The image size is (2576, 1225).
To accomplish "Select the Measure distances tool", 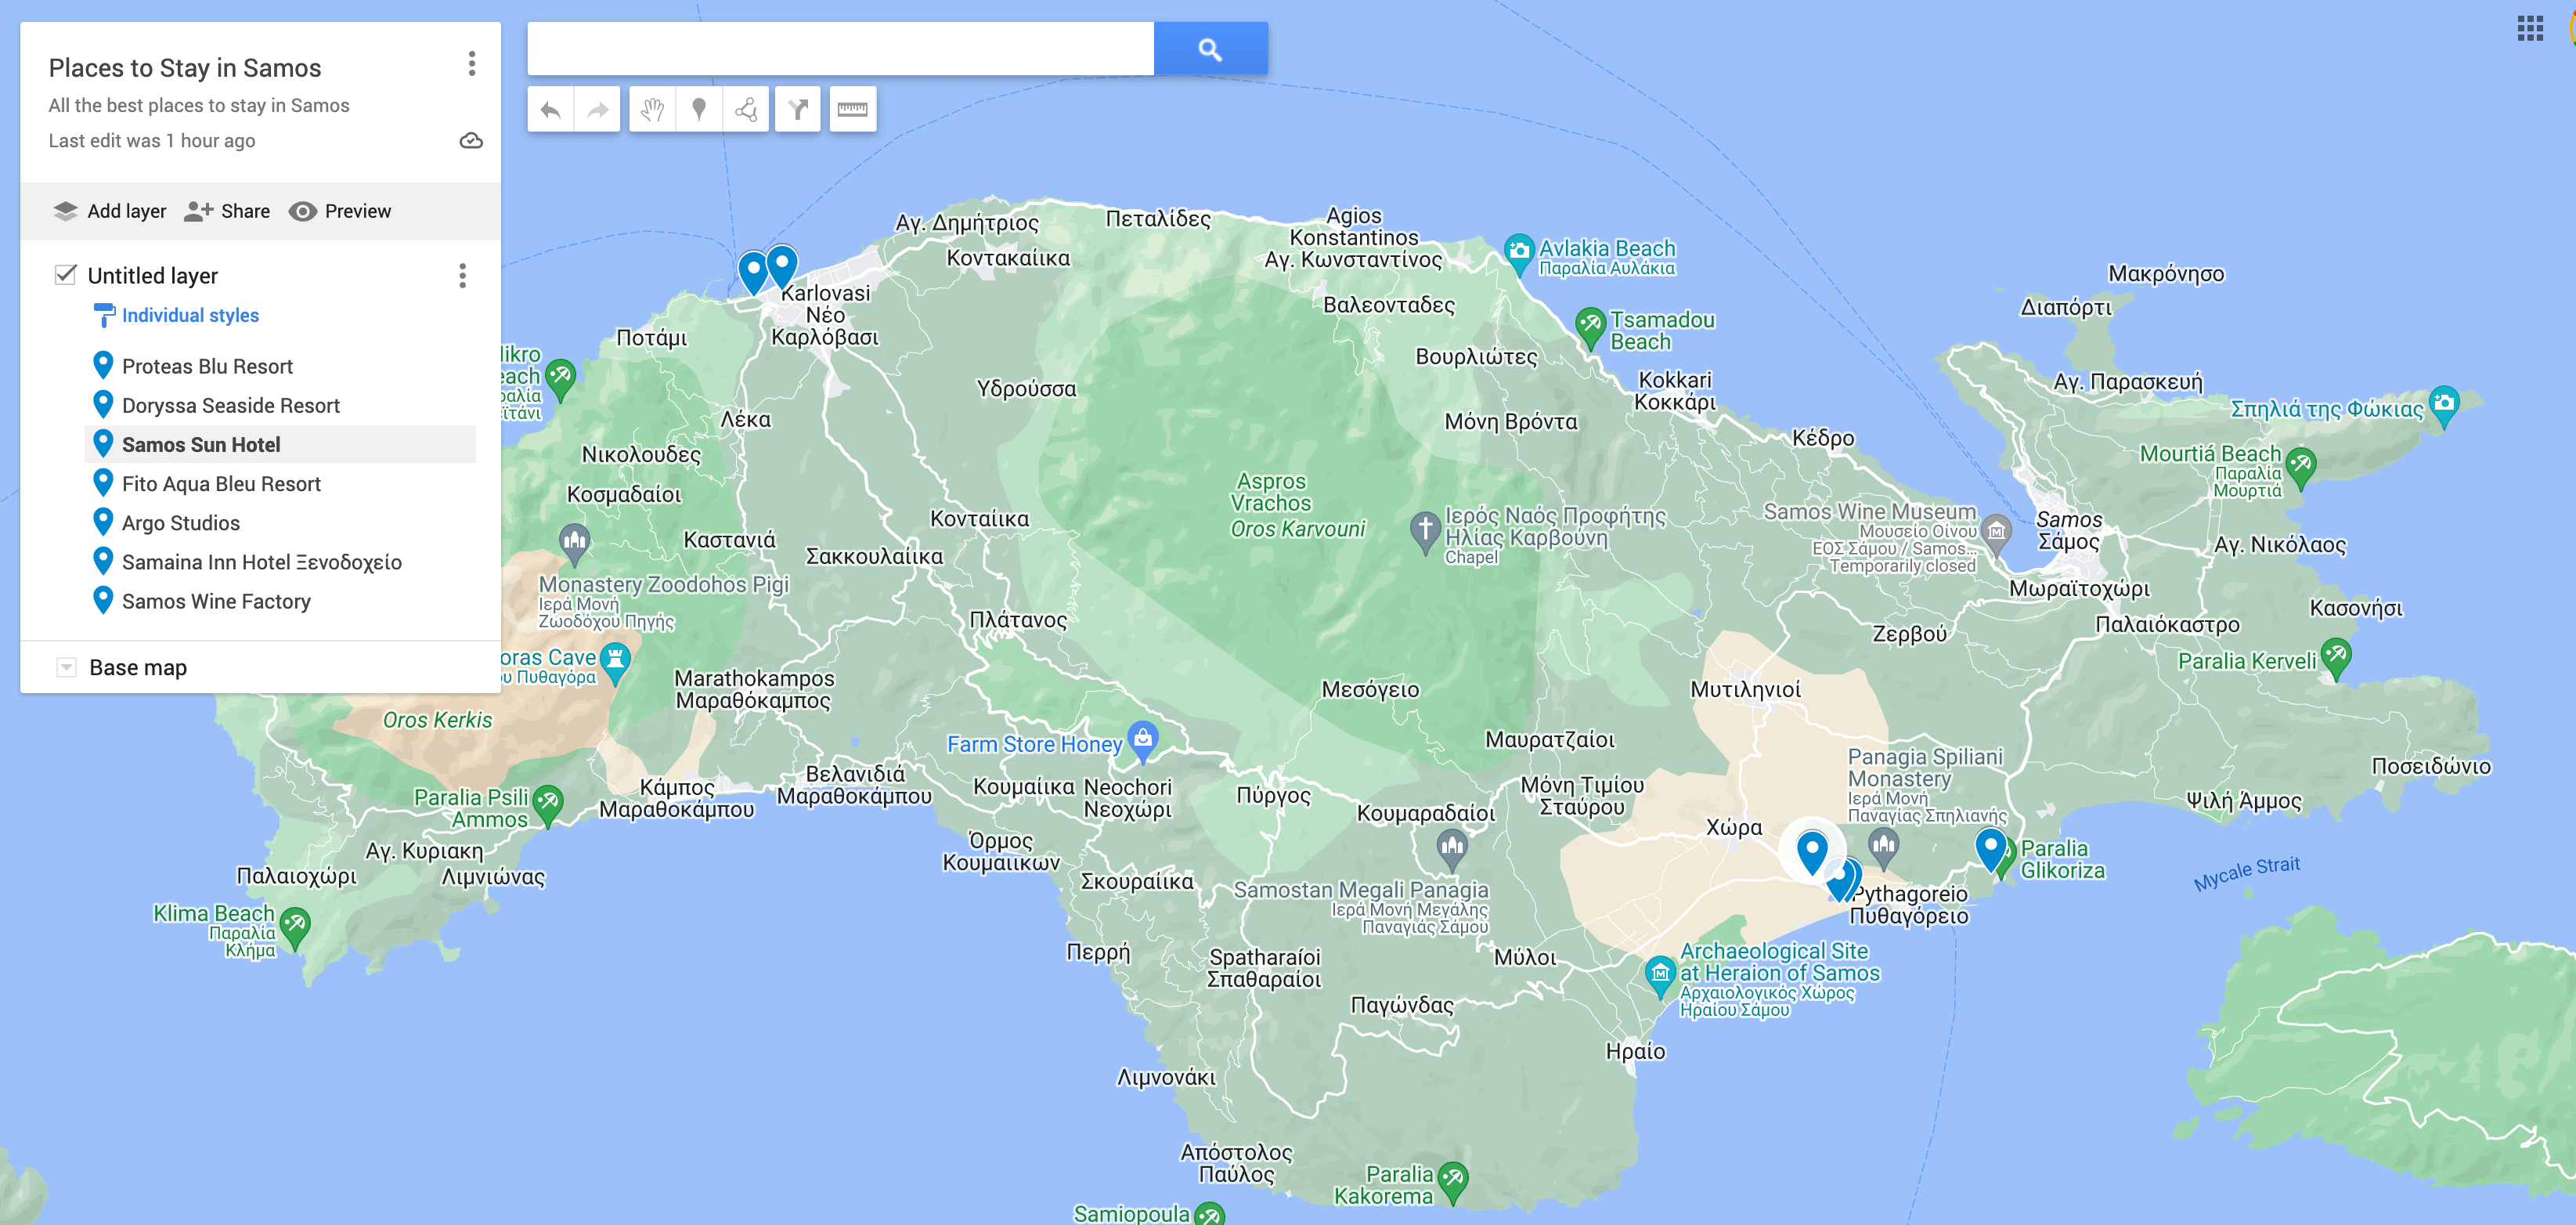I will [x=851, y=109].
